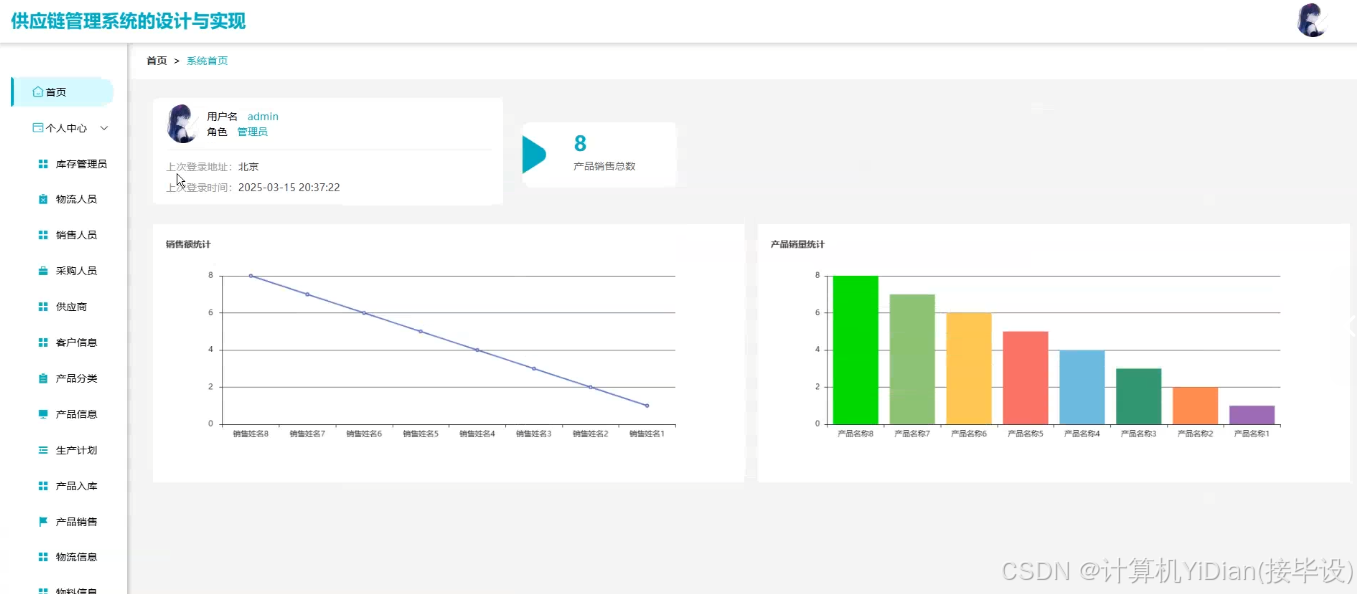This screenshot has height=594, width=1357.
Task: Click the 供应商 grid icon
Action: click(43, 307)
